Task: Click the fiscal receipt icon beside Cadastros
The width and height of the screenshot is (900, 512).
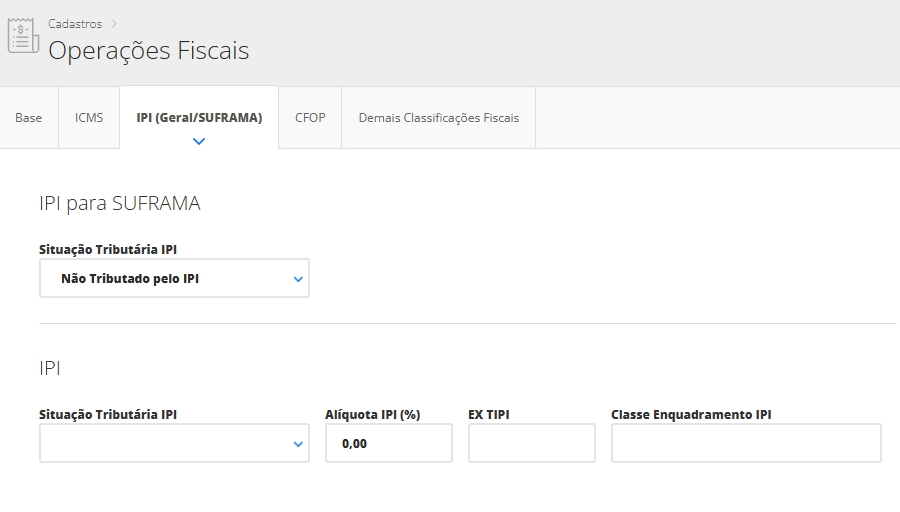Action: click(23, 36)
